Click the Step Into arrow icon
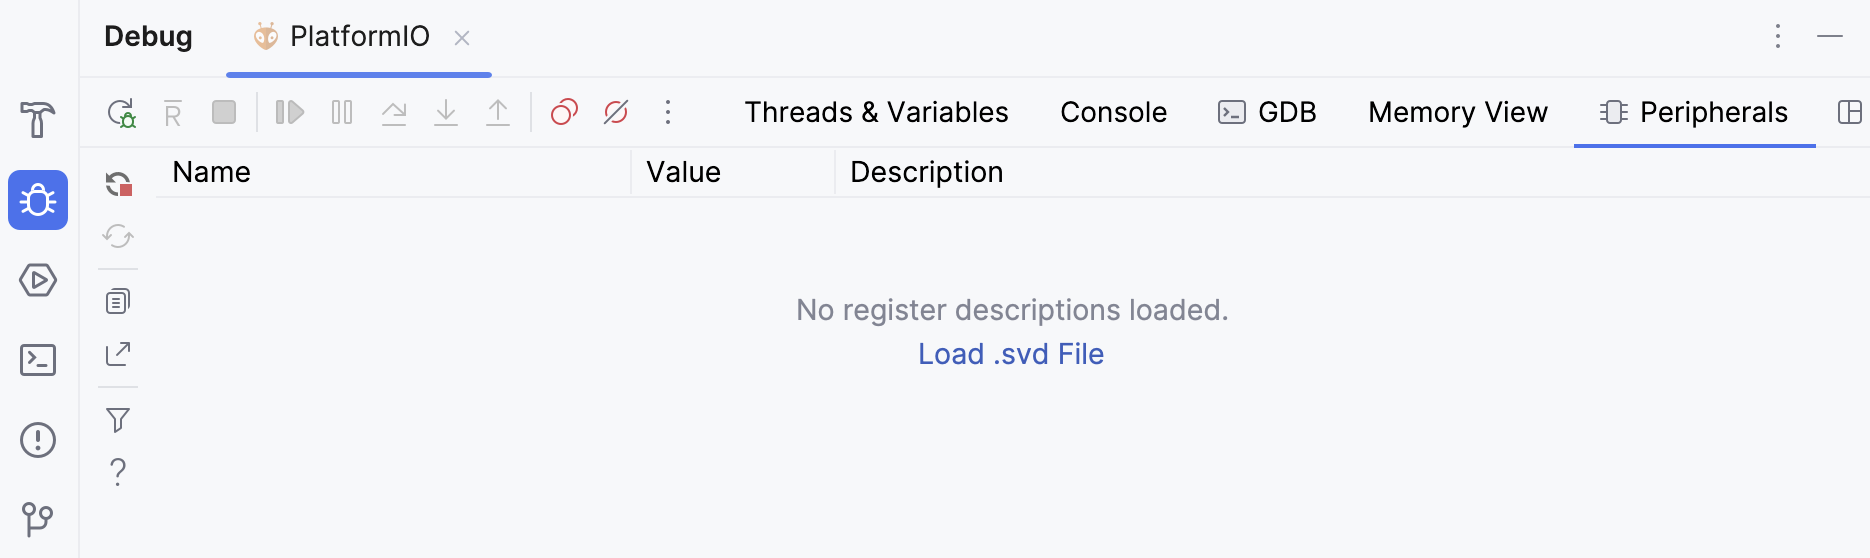 pyautogui.click(x=446, y=112)
